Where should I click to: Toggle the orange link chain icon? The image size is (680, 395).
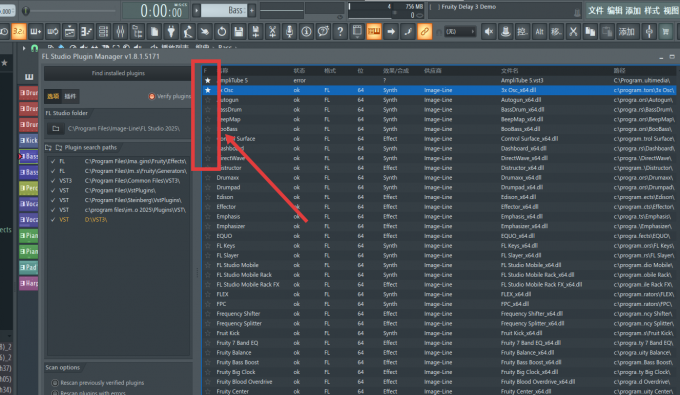click(425, 32)
